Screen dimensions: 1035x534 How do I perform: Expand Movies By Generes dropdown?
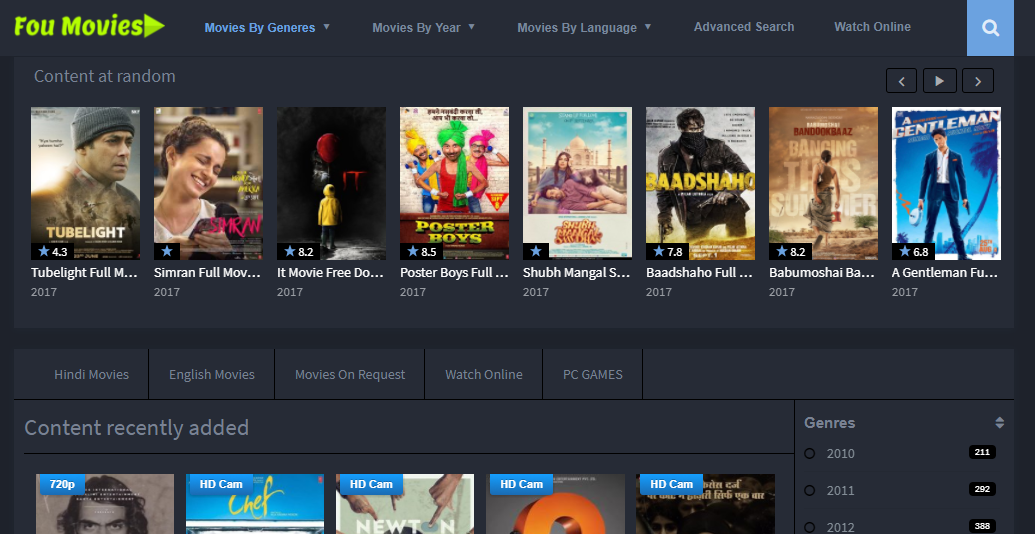267,28
